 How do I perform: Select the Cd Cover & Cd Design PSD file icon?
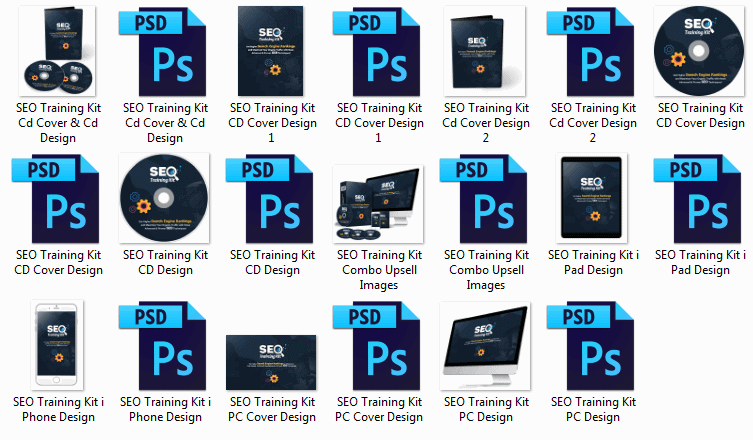pyautogui.click(x=162, y=51)
